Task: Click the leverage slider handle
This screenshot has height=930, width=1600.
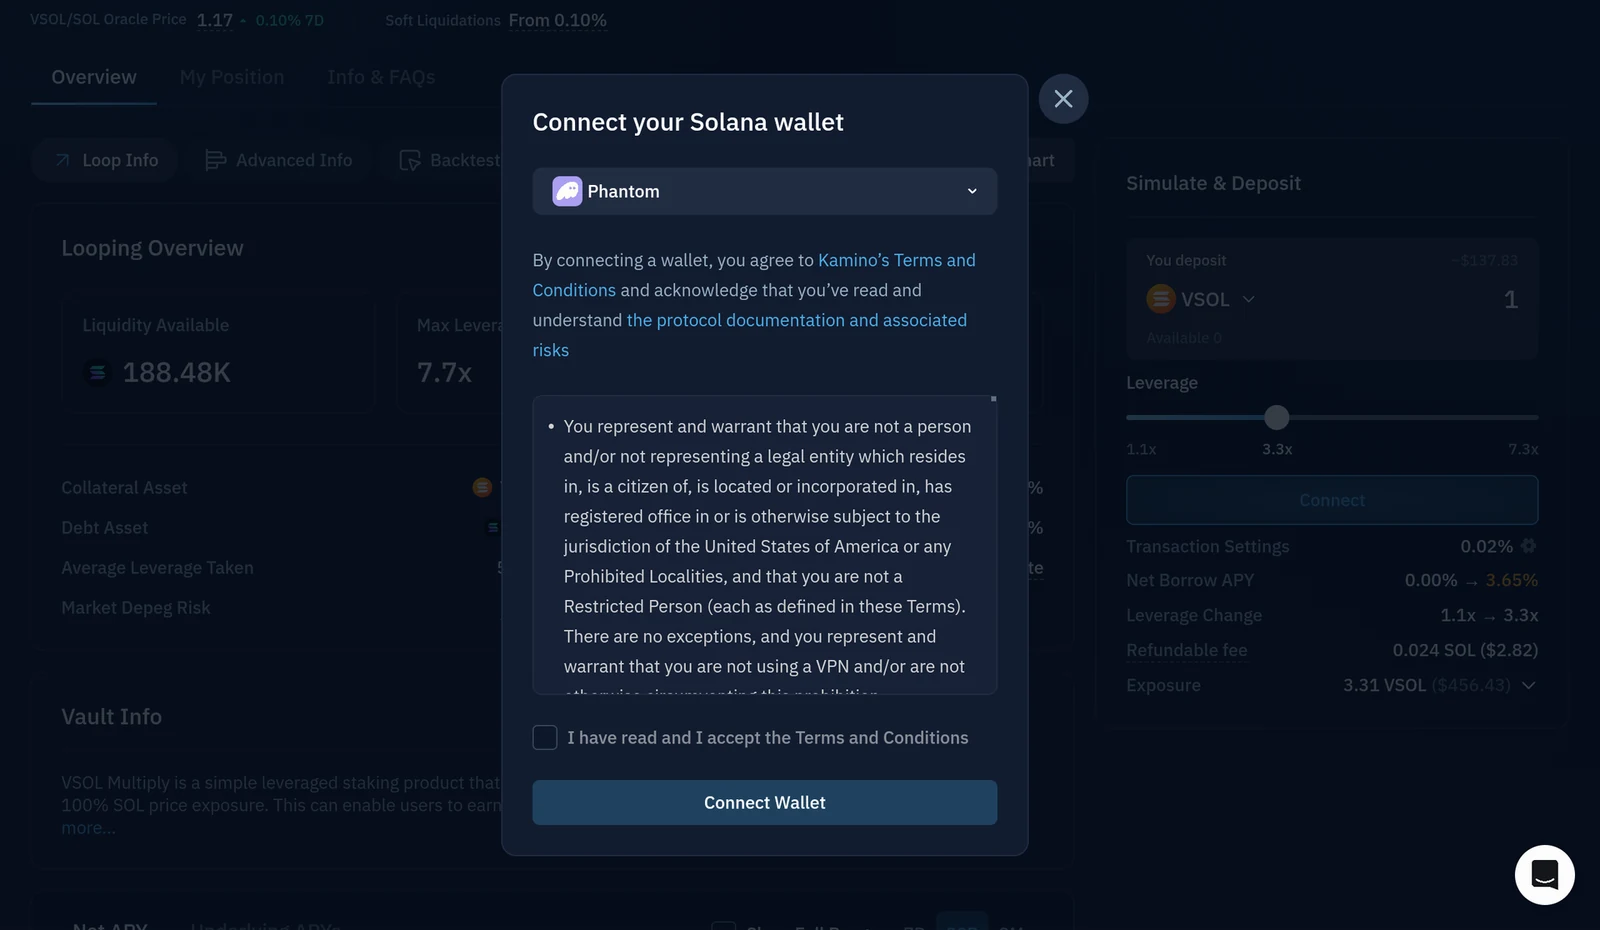Action: tap(1277, 417)
